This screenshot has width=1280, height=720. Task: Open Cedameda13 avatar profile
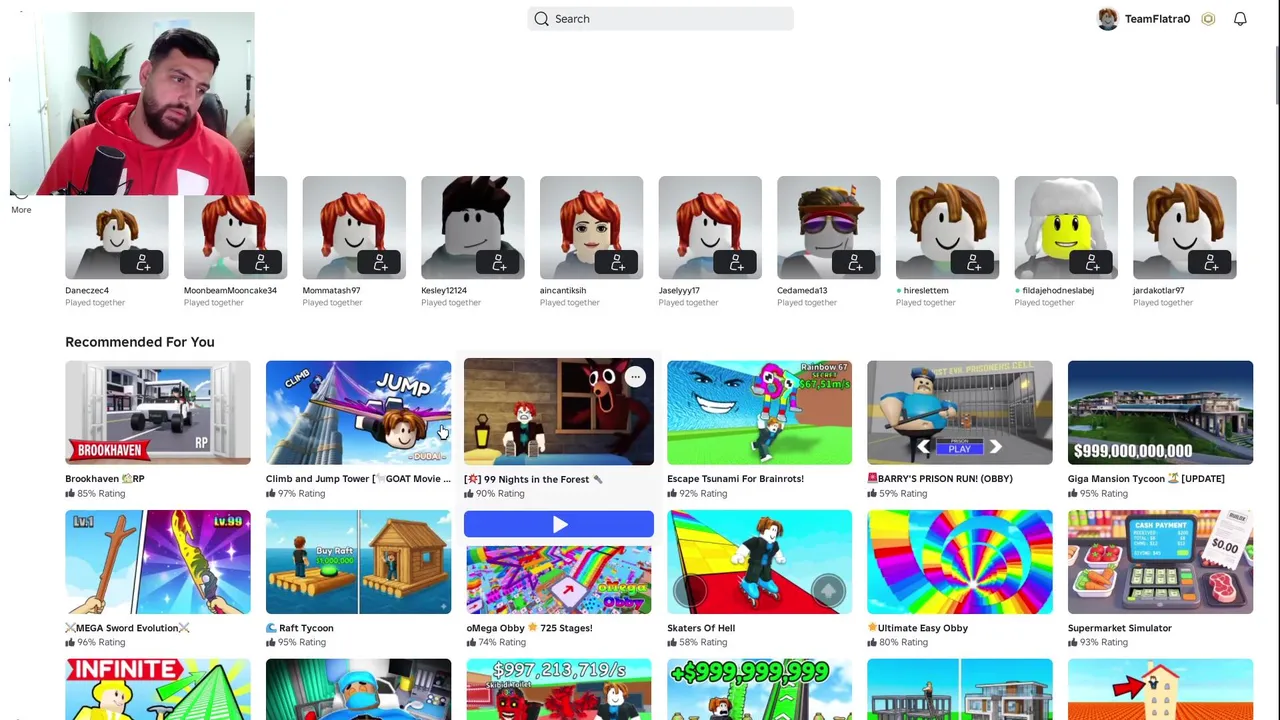tap(829, 227)
